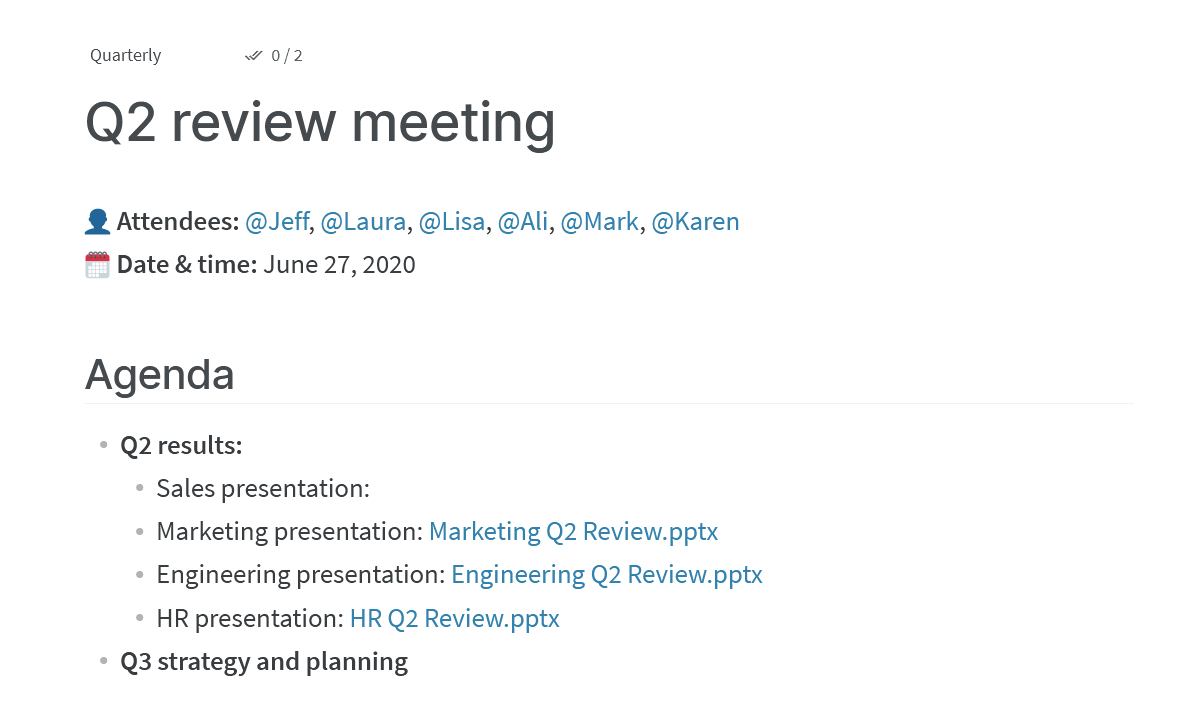Click the @Mark mention
1190x718 pixels.
(599, 222)
